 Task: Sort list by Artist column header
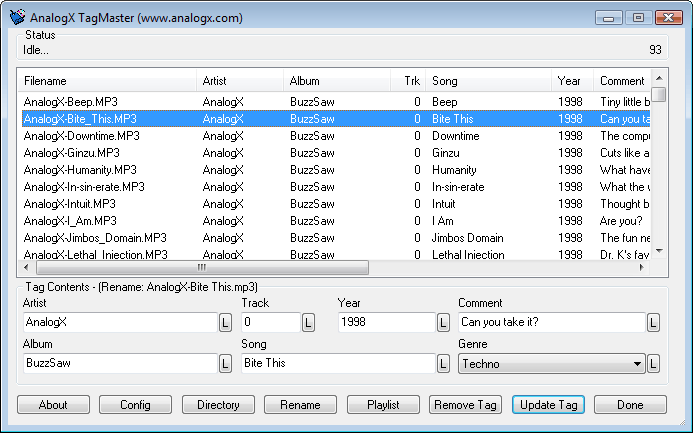pos(240,81)
